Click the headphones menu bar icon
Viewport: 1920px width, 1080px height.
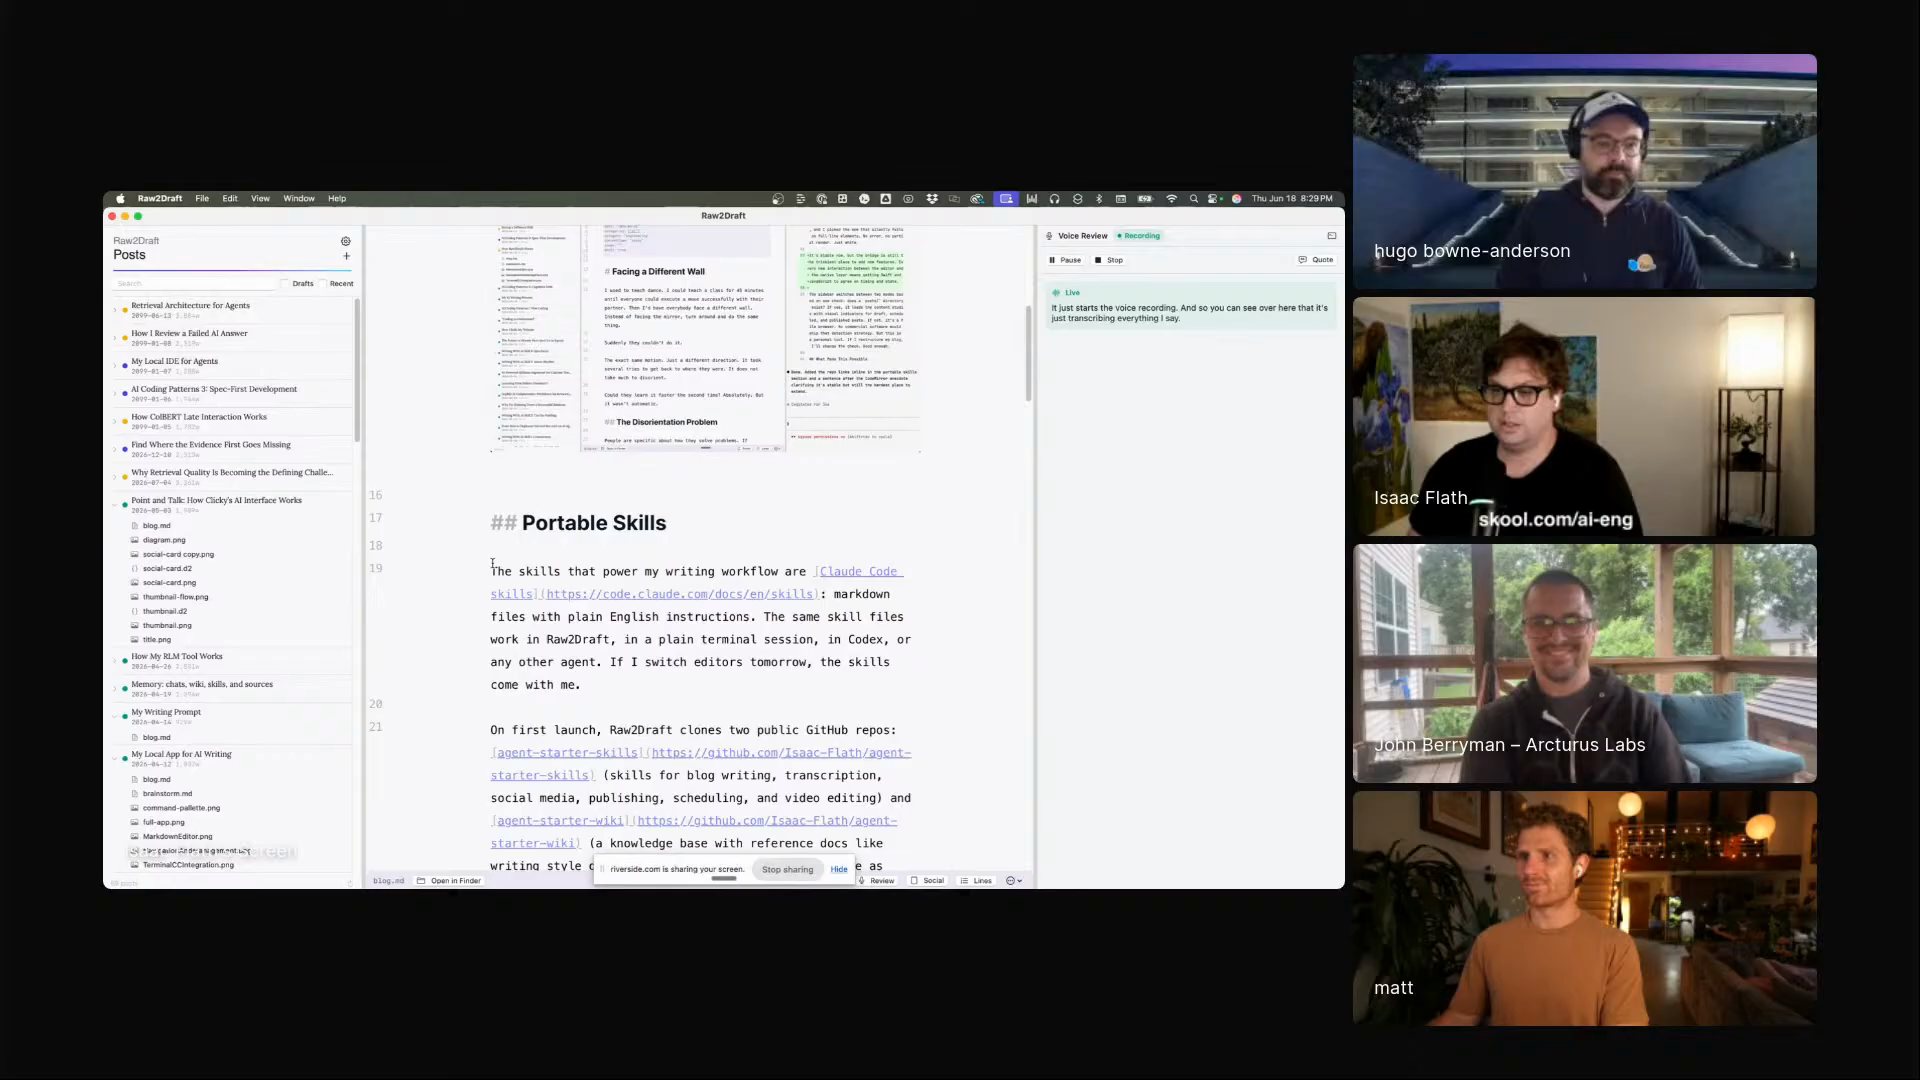pos(1054,199)
